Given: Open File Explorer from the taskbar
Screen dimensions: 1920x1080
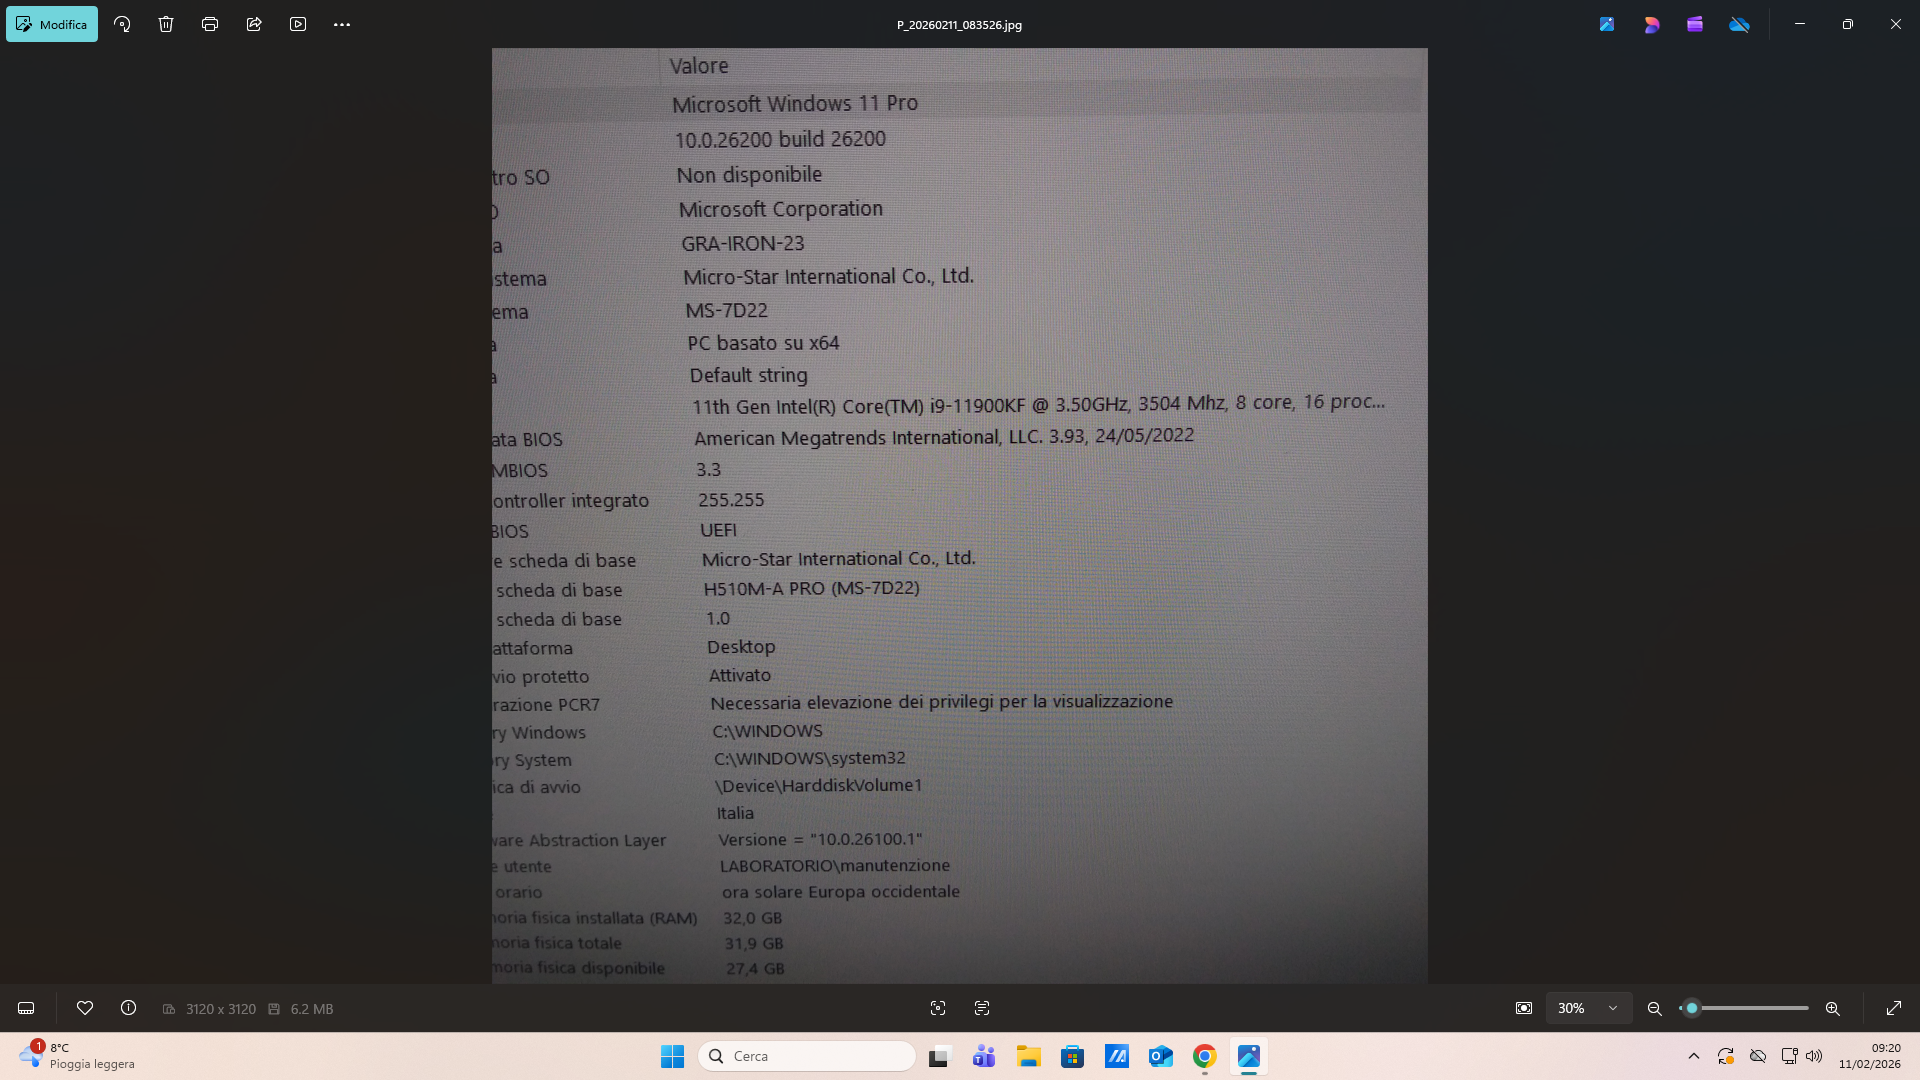Looking at the screenshot, I should coord(1029,1056).
